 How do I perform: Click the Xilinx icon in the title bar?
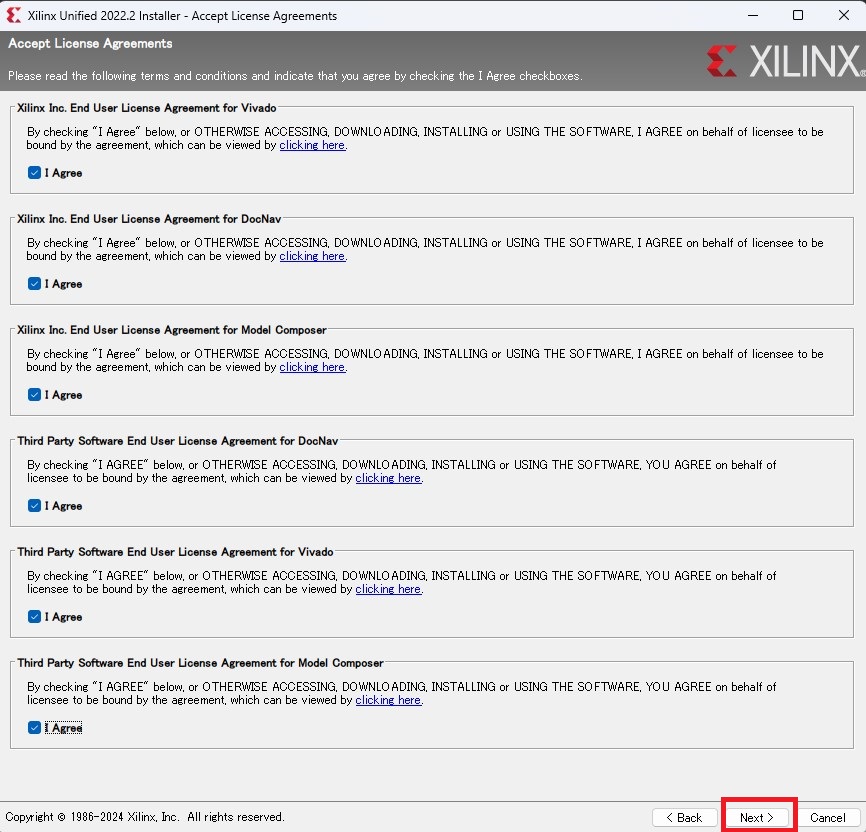[x=13, y=15]
